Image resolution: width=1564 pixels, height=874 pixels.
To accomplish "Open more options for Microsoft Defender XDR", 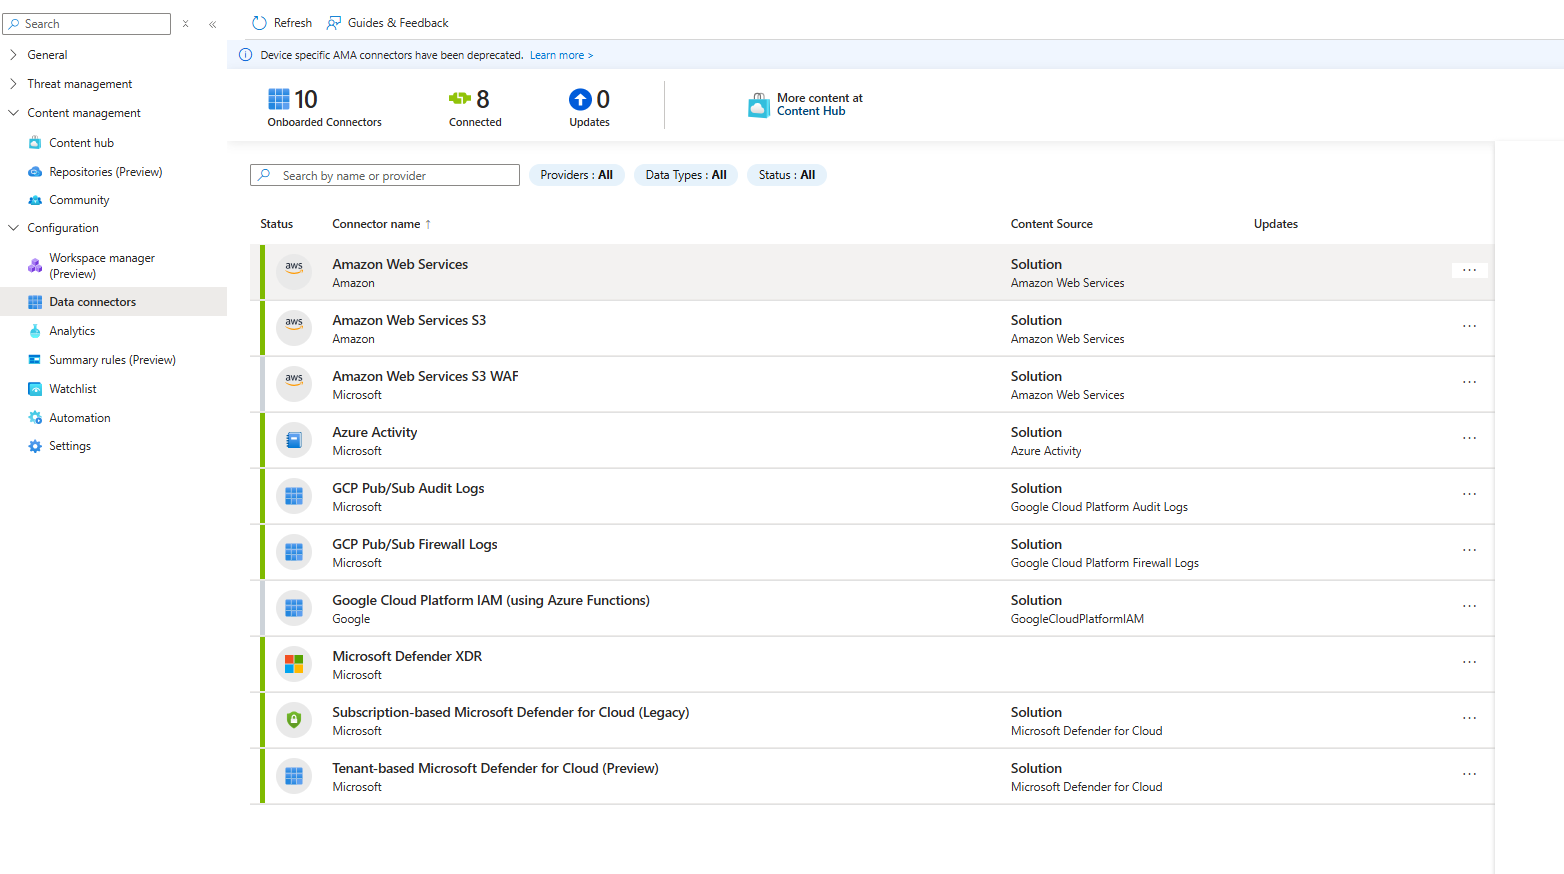I will (1469, 662).
